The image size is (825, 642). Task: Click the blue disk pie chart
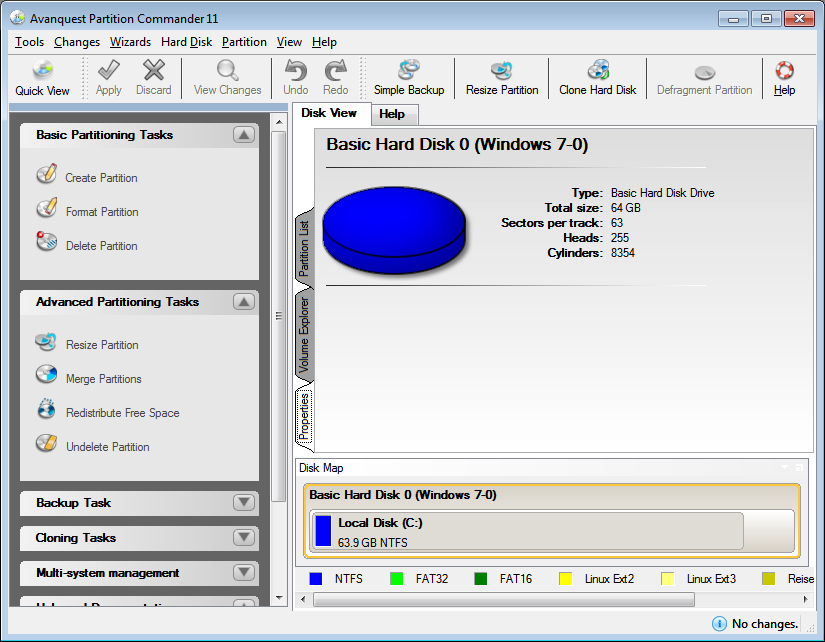(394, 230)
